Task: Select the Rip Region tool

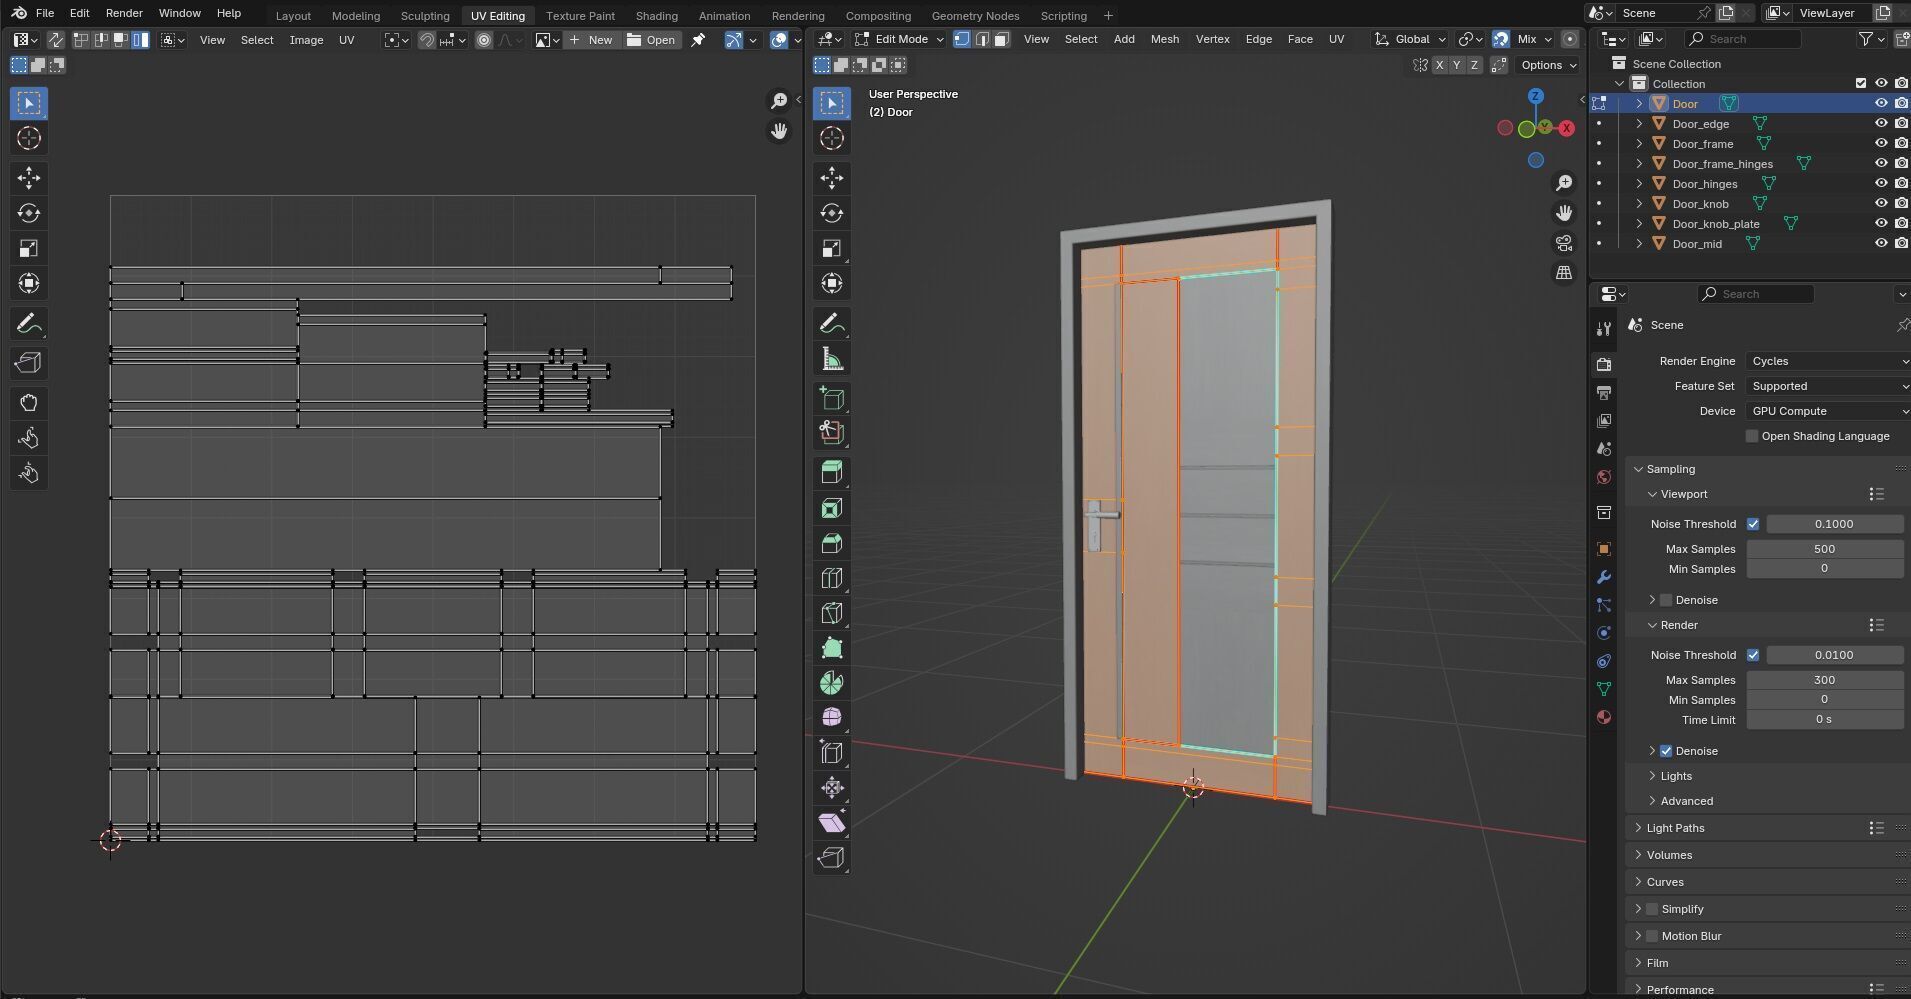Action: point(831,858)
